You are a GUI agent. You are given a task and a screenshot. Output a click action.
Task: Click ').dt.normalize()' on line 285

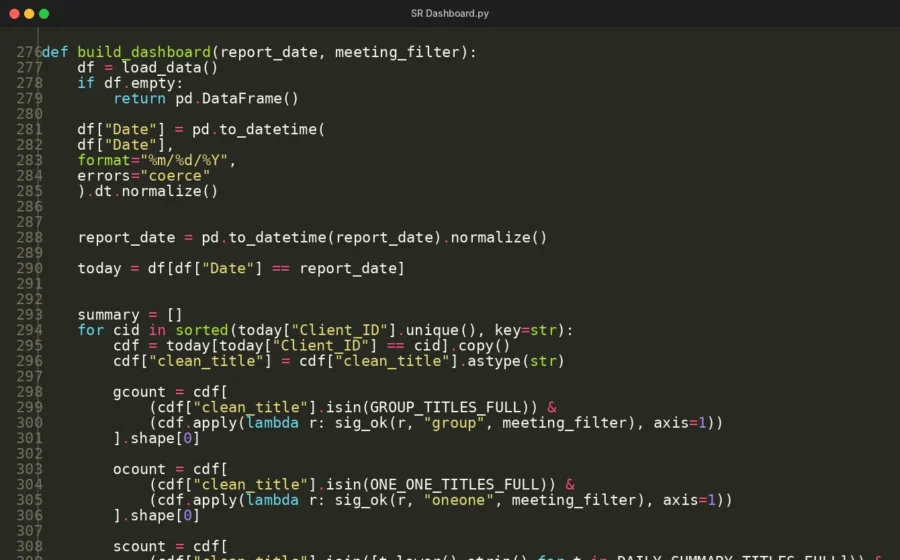148,191
